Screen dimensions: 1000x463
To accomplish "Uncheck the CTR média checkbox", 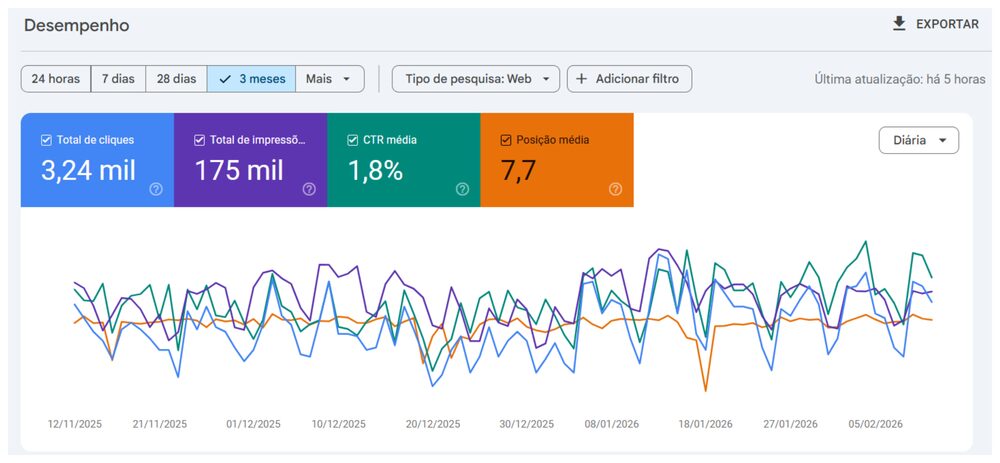I will click(x=352, y=140).
